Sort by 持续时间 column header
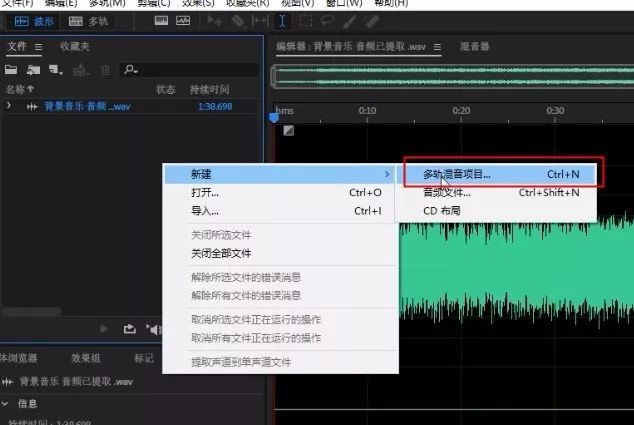634x425 pixels. (x=209, y=89)
